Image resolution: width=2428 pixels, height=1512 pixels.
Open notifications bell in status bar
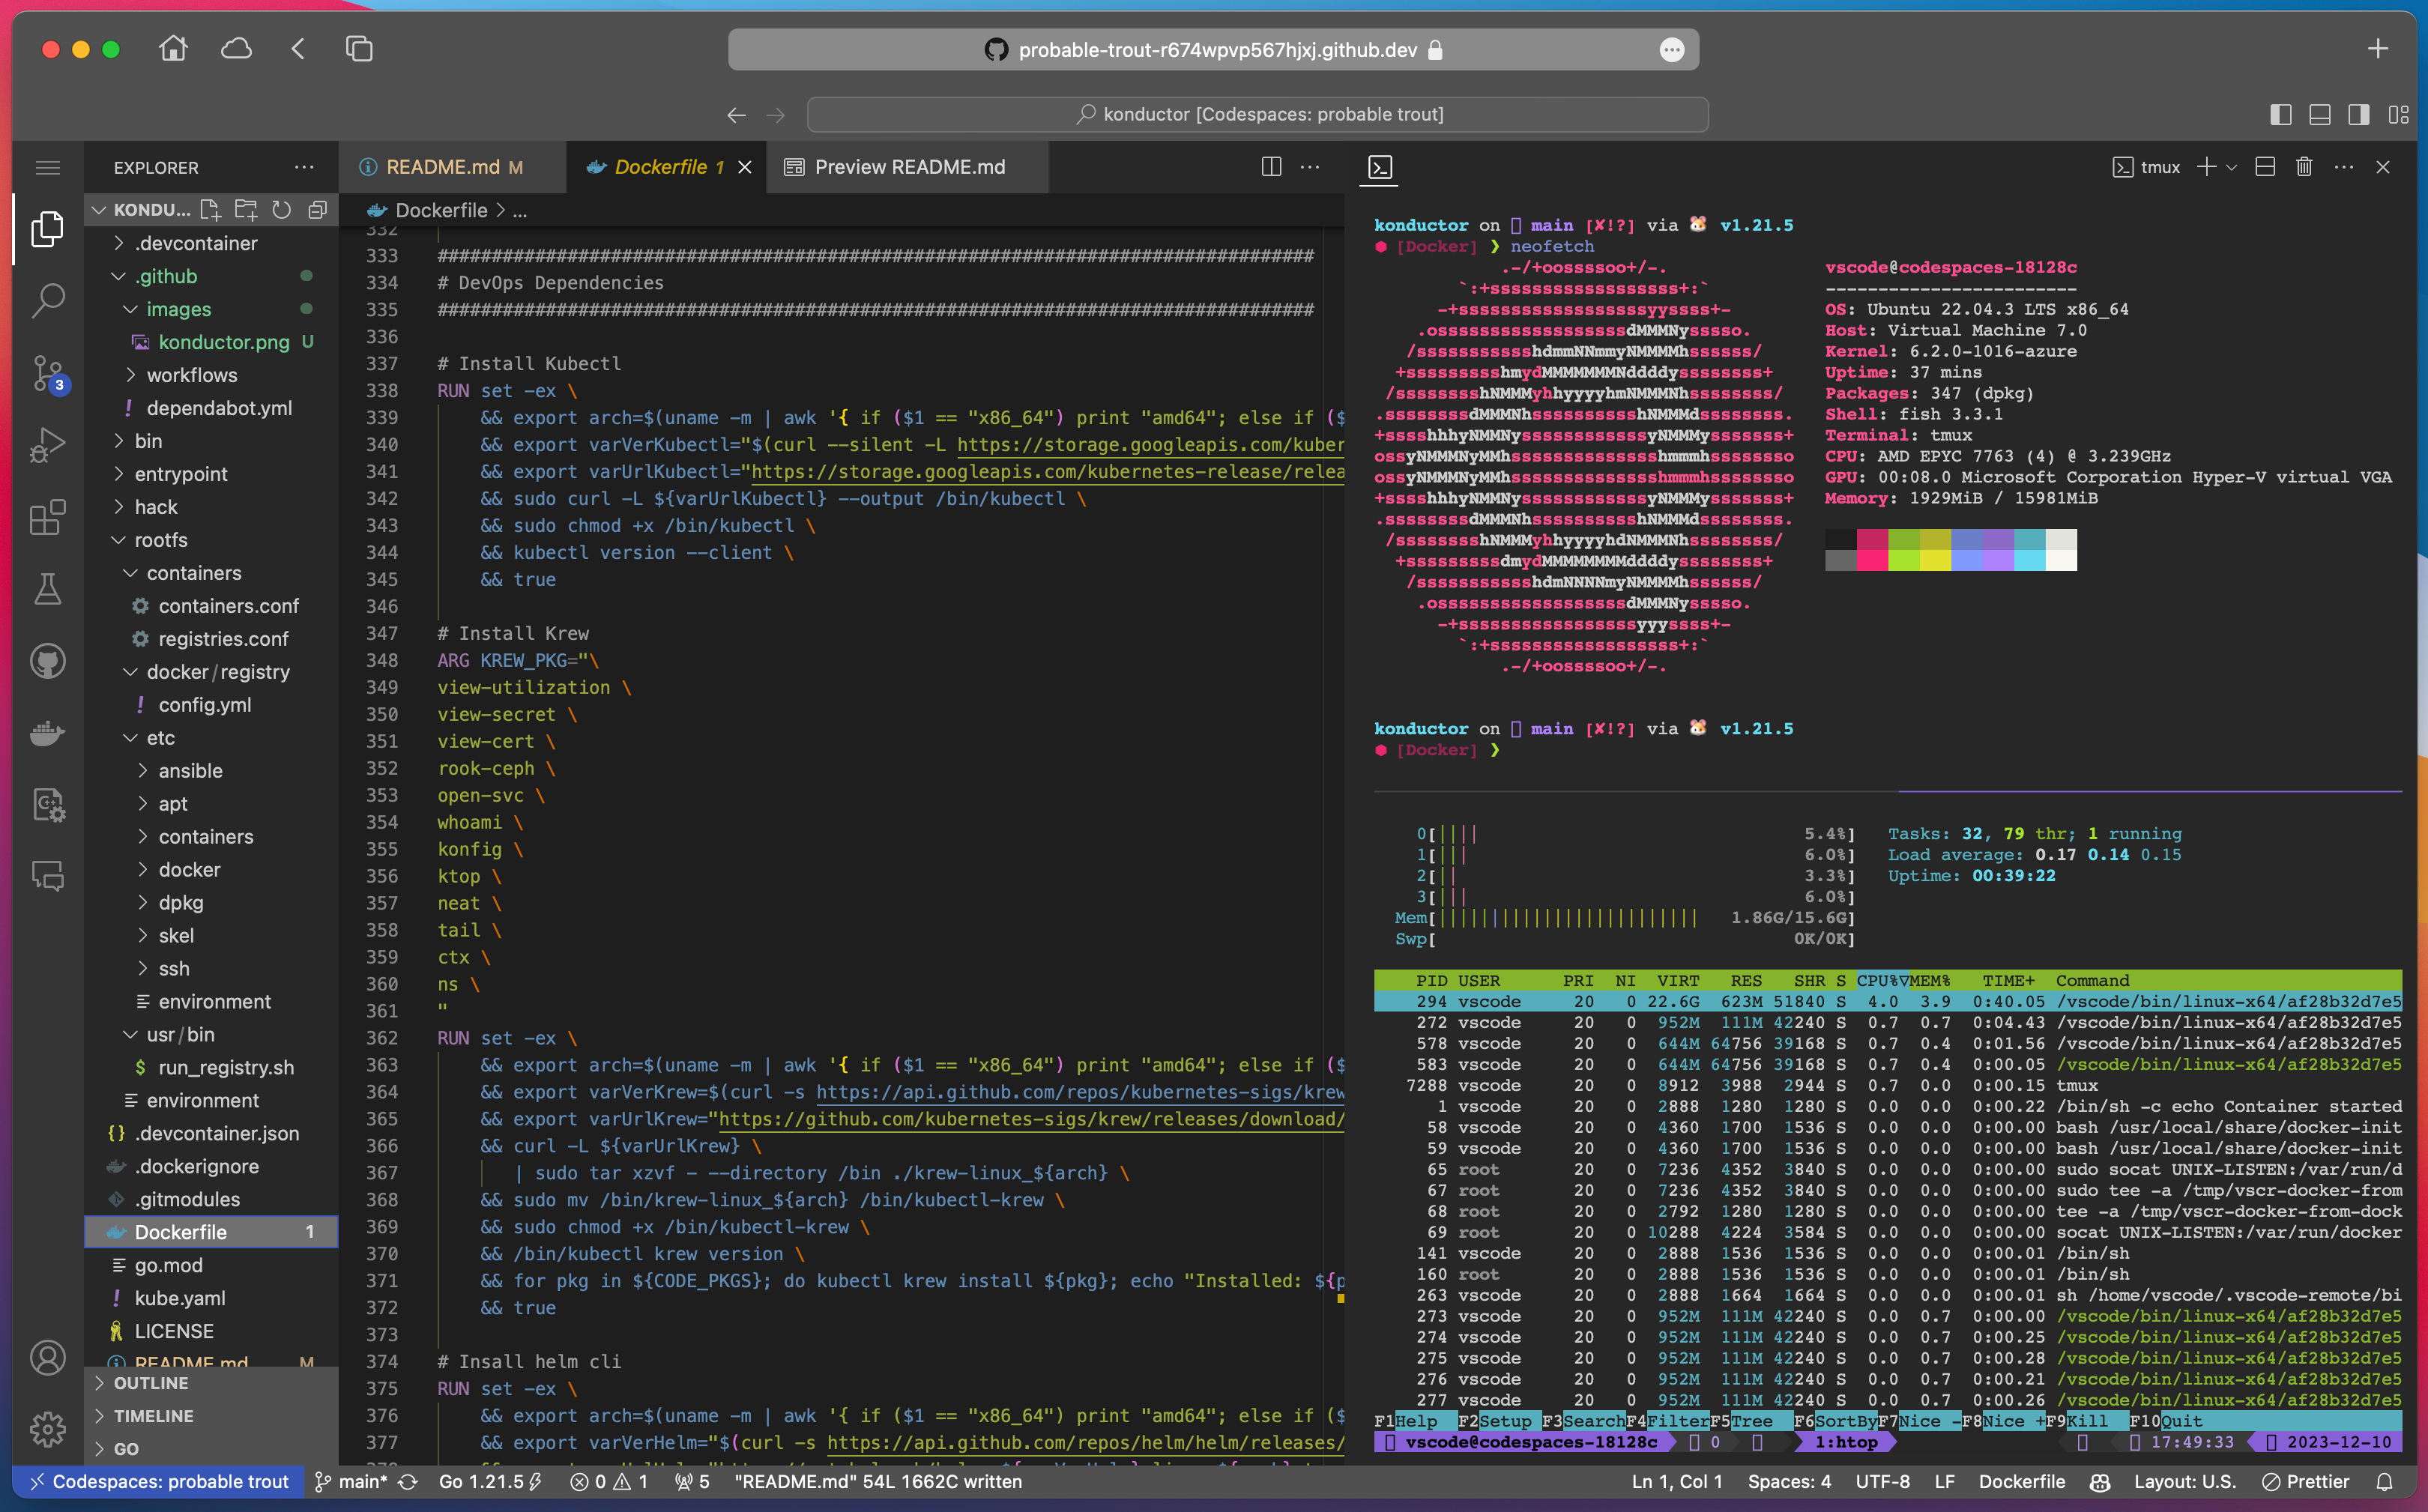tap(2385, 1482)
